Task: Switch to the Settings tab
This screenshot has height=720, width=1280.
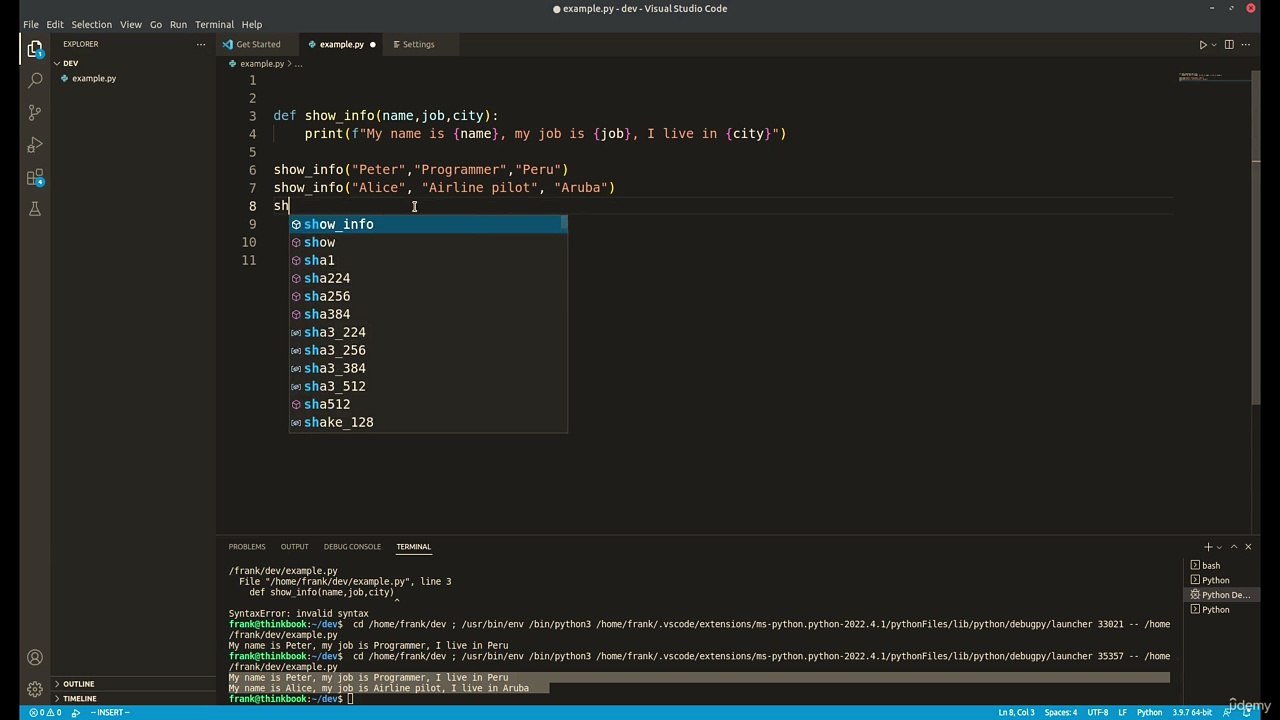Action: (418, 45)
